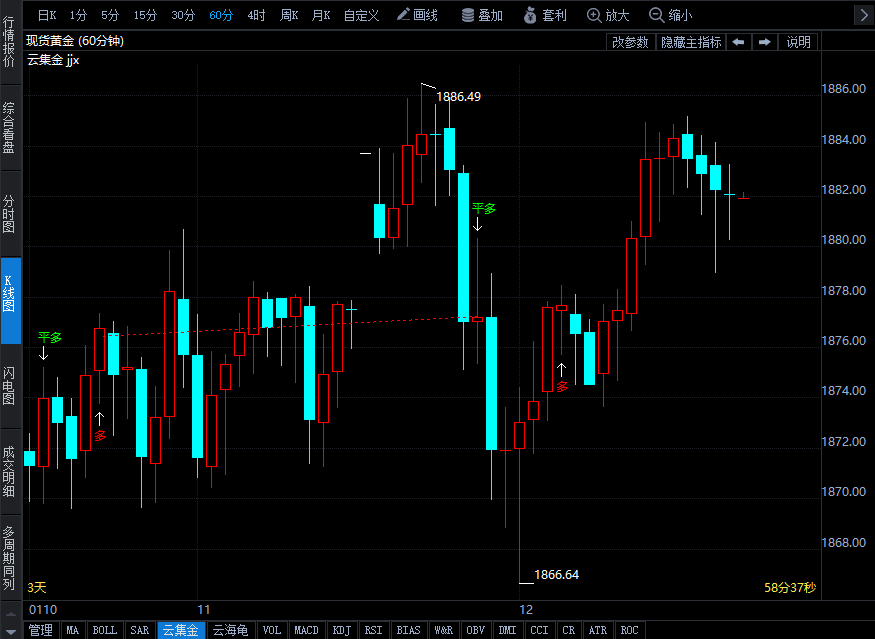875x639 pixels.
Task: Open 自定义 custom timeframe
Action: click(x=361, y=15)
